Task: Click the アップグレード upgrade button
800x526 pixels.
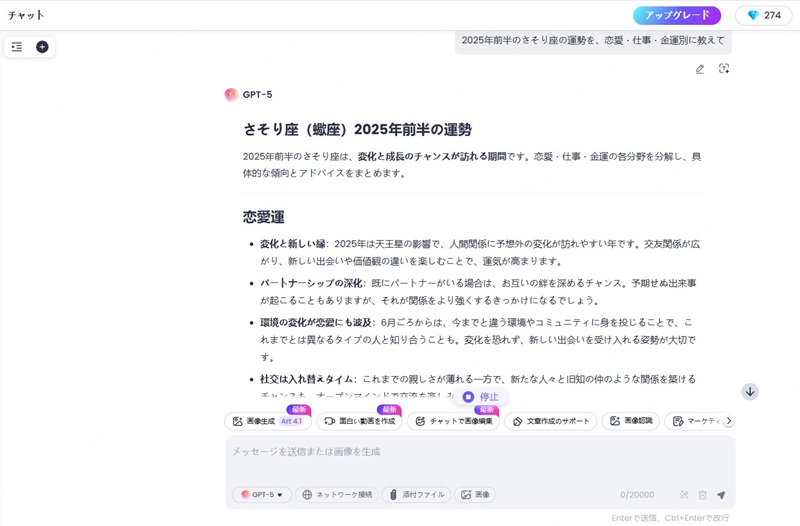Action: tap(676, 16)
